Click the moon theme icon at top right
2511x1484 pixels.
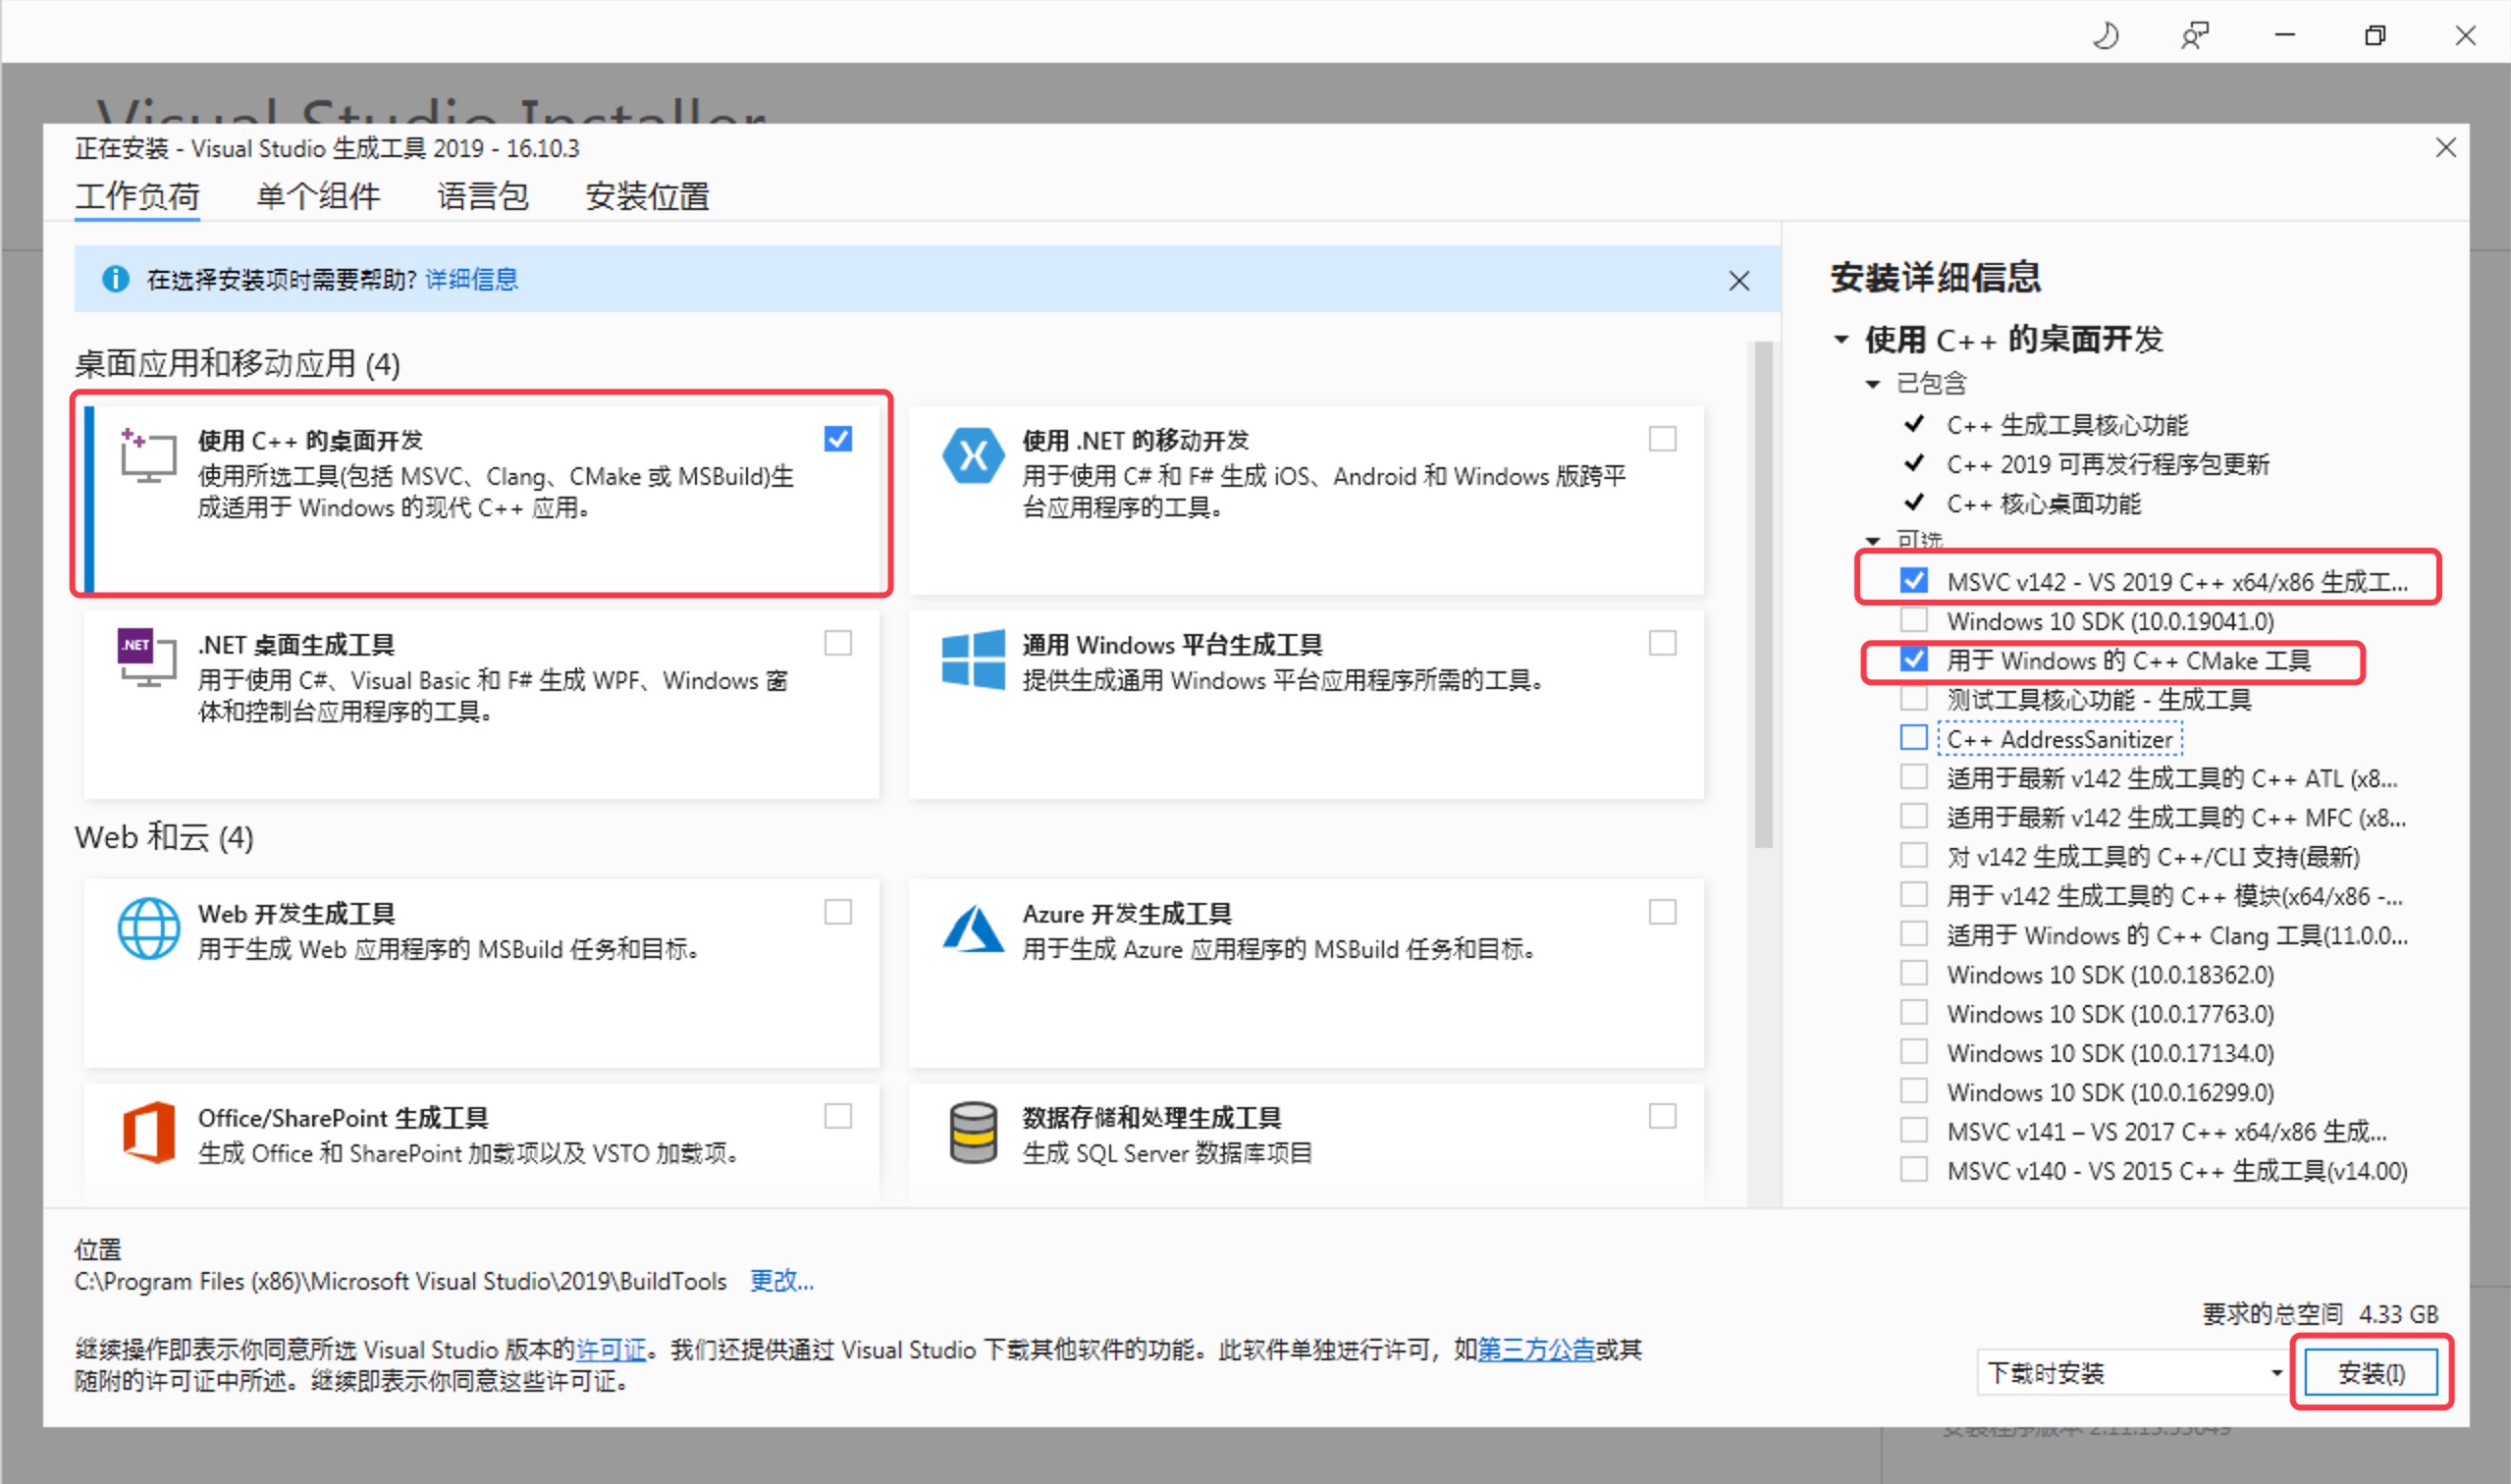(2104, 35)
